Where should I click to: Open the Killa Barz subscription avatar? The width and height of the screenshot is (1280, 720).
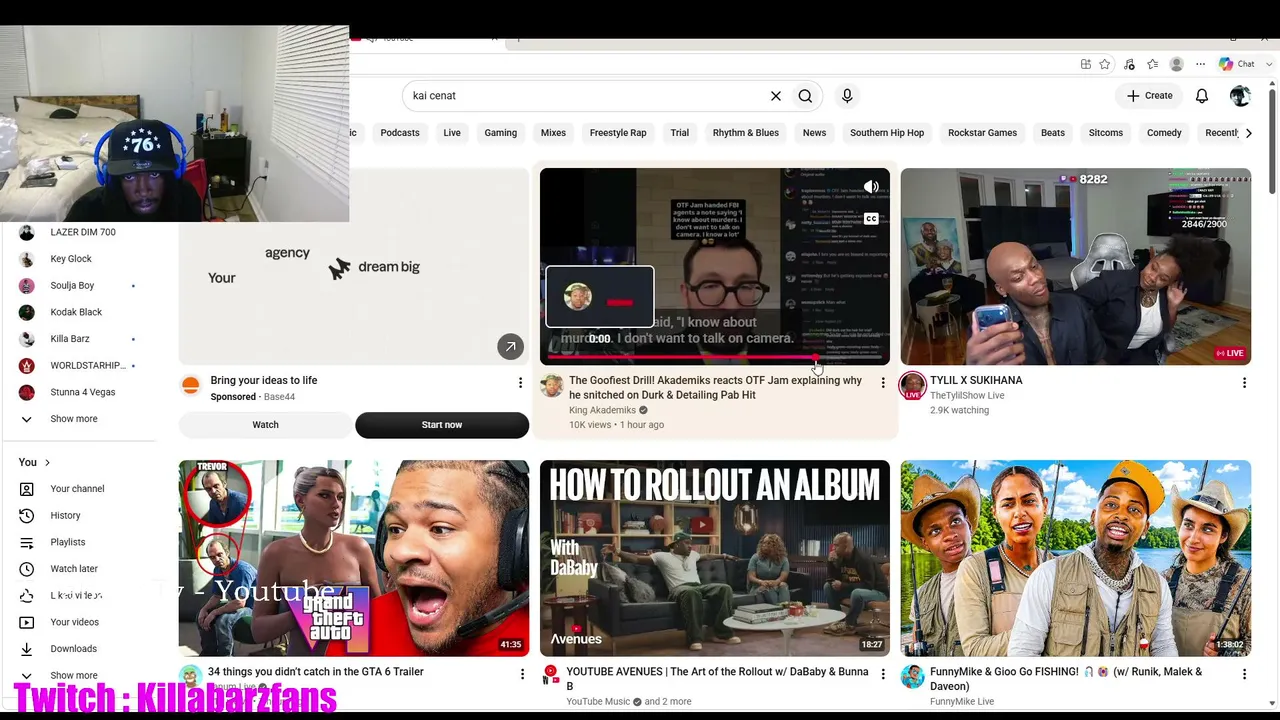click(27, 339)
